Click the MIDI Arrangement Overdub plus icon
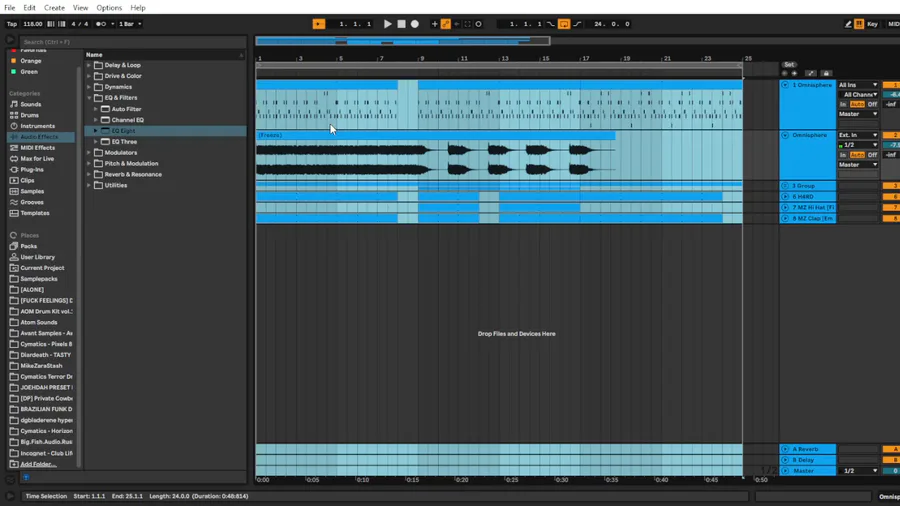The width and height of the screenshot is (900, 506). pos(435,24)
